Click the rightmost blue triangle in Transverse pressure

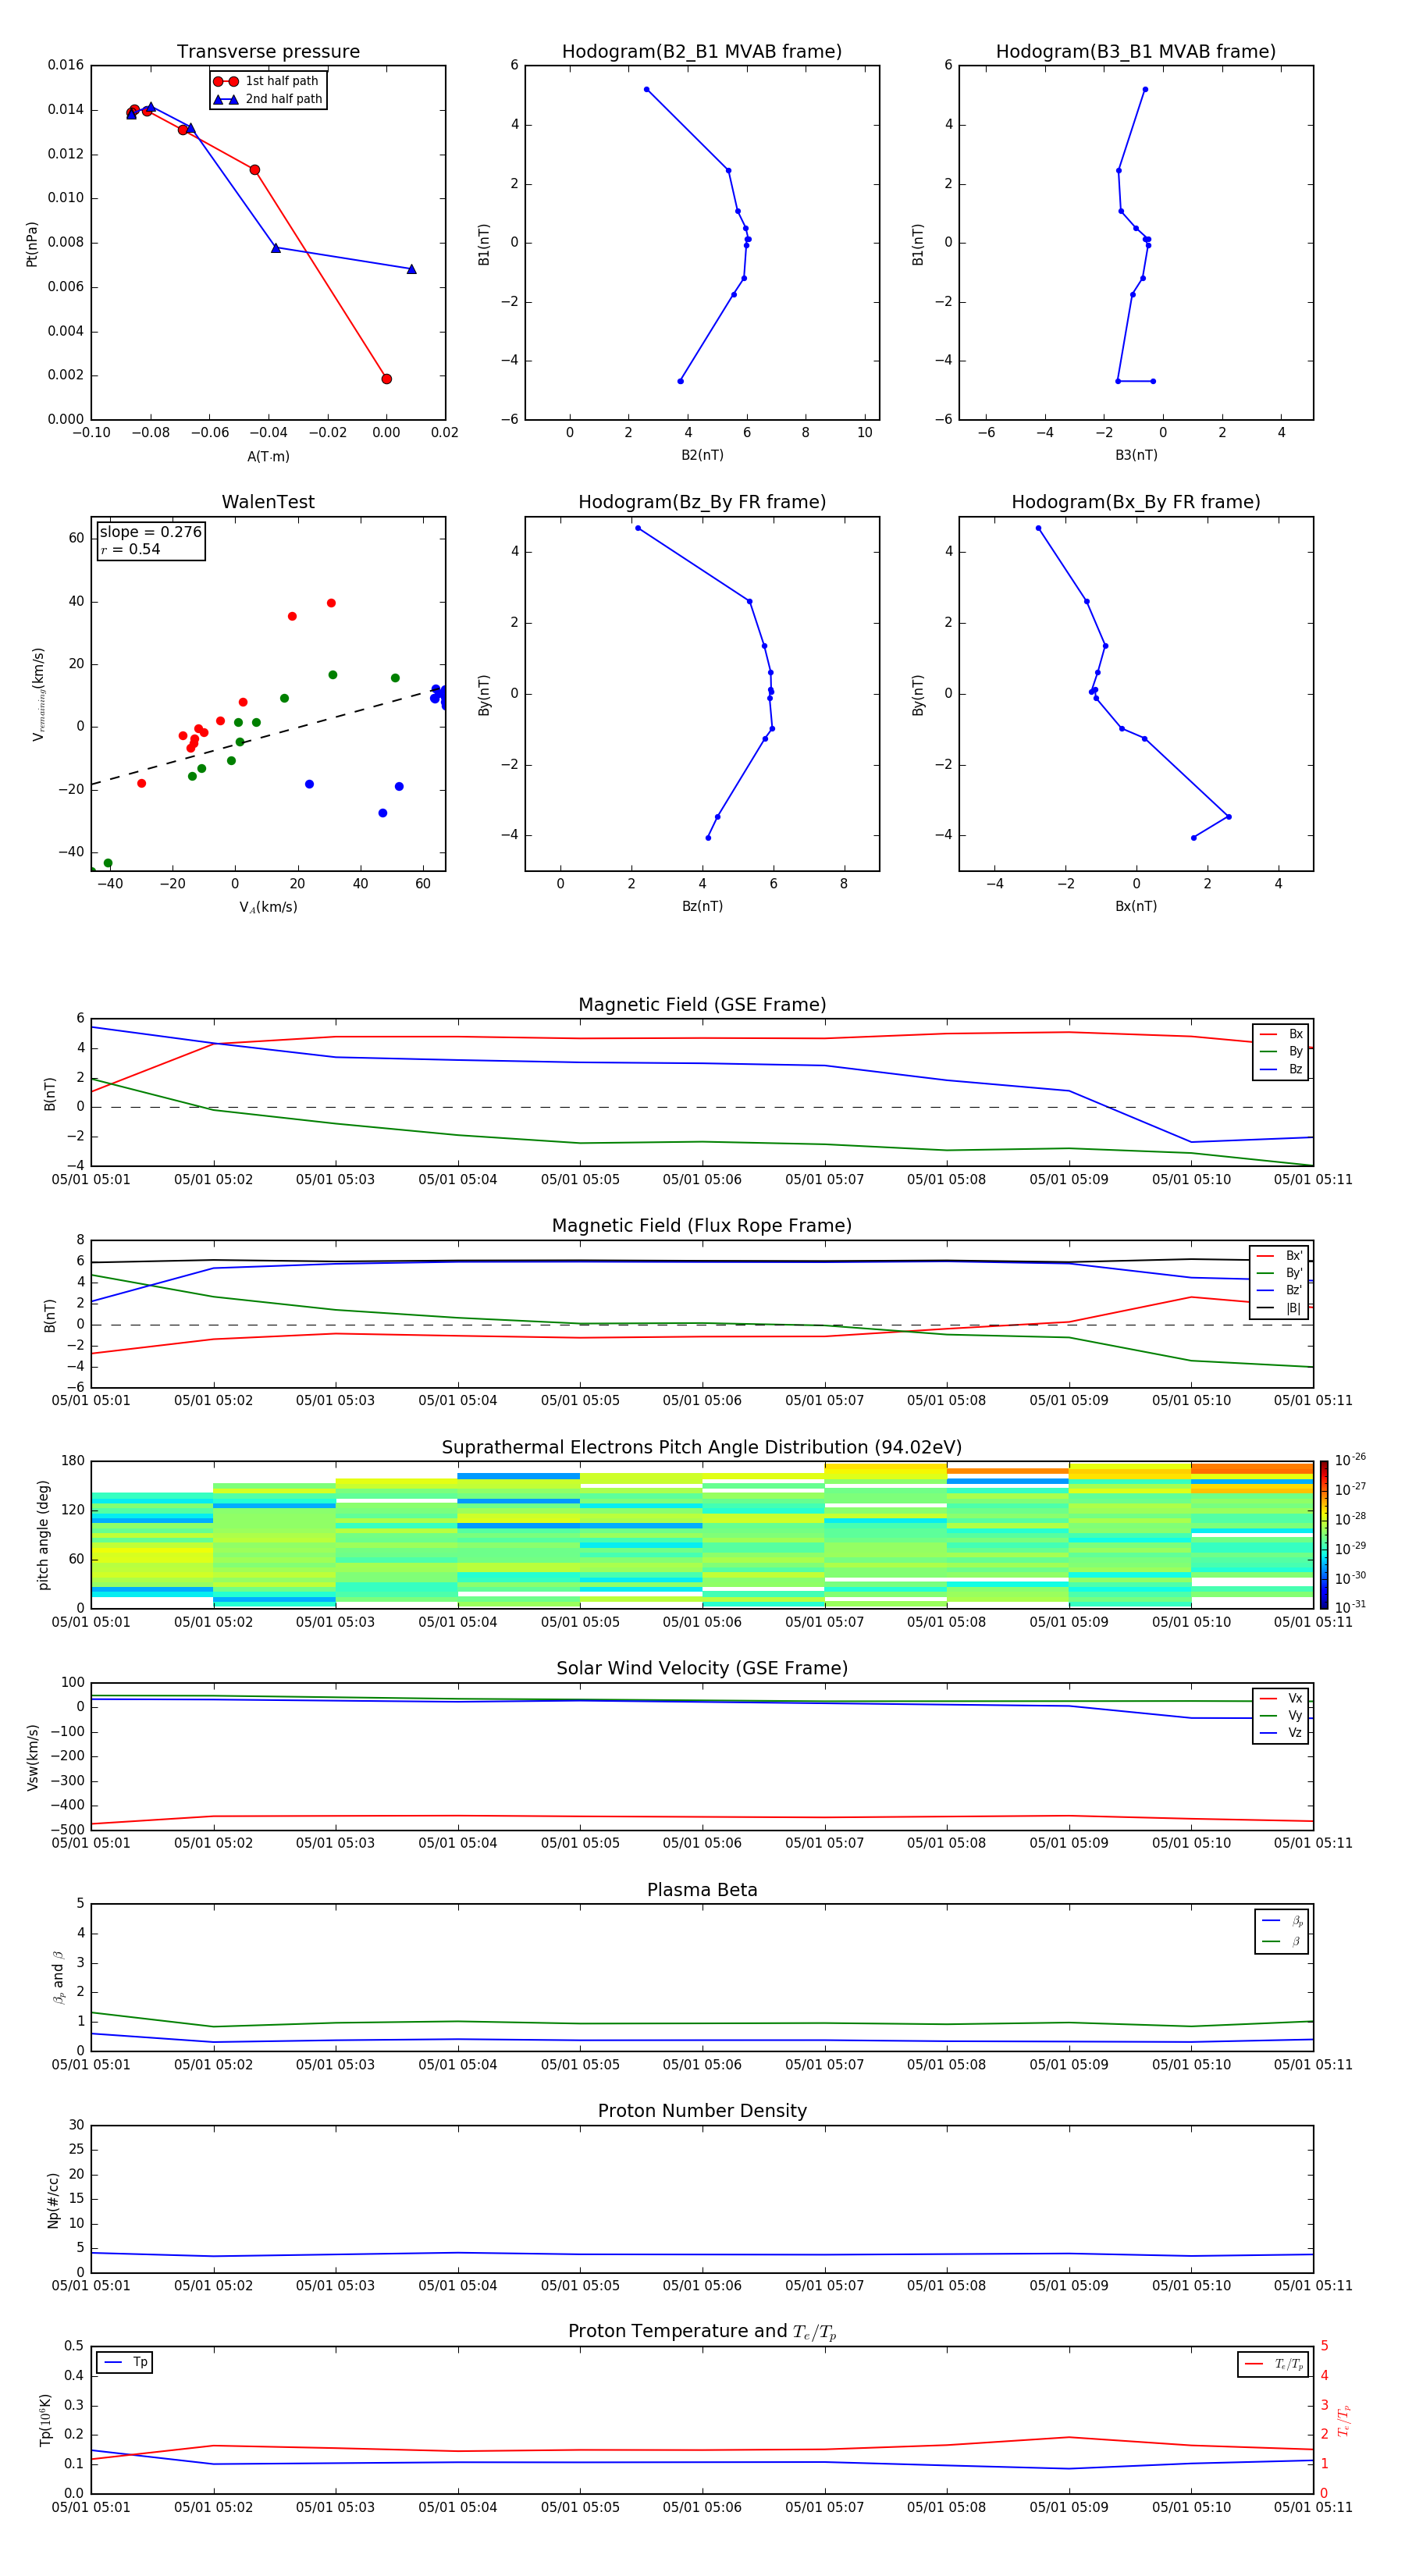click(x=411, y=269)
